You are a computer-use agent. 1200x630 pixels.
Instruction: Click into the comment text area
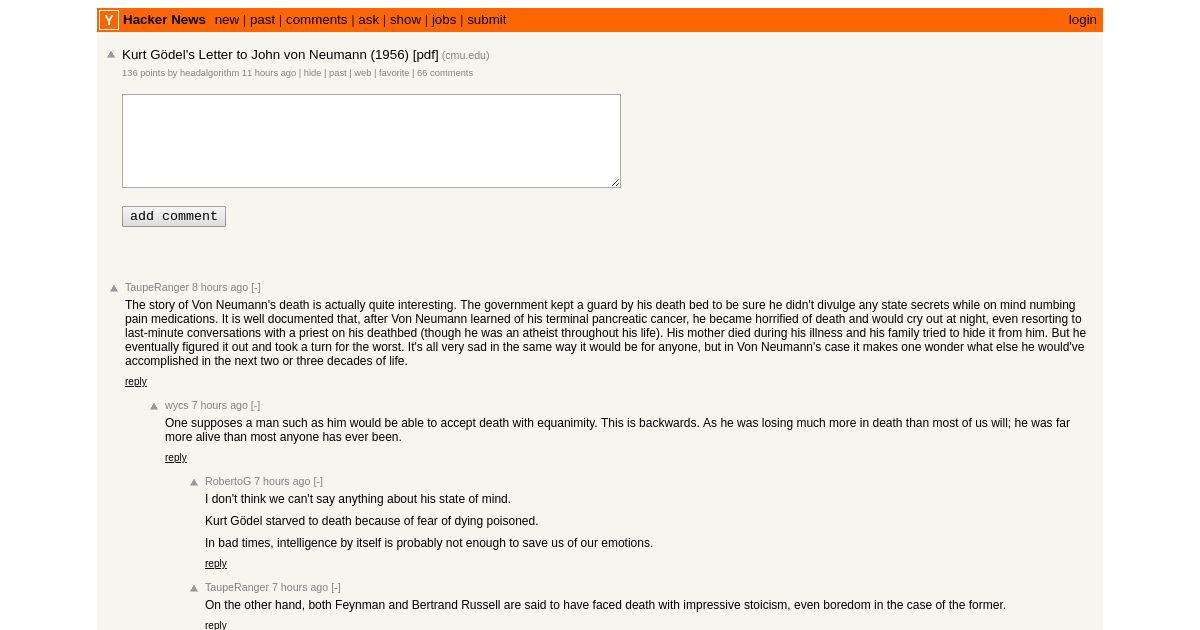point(371,141)
